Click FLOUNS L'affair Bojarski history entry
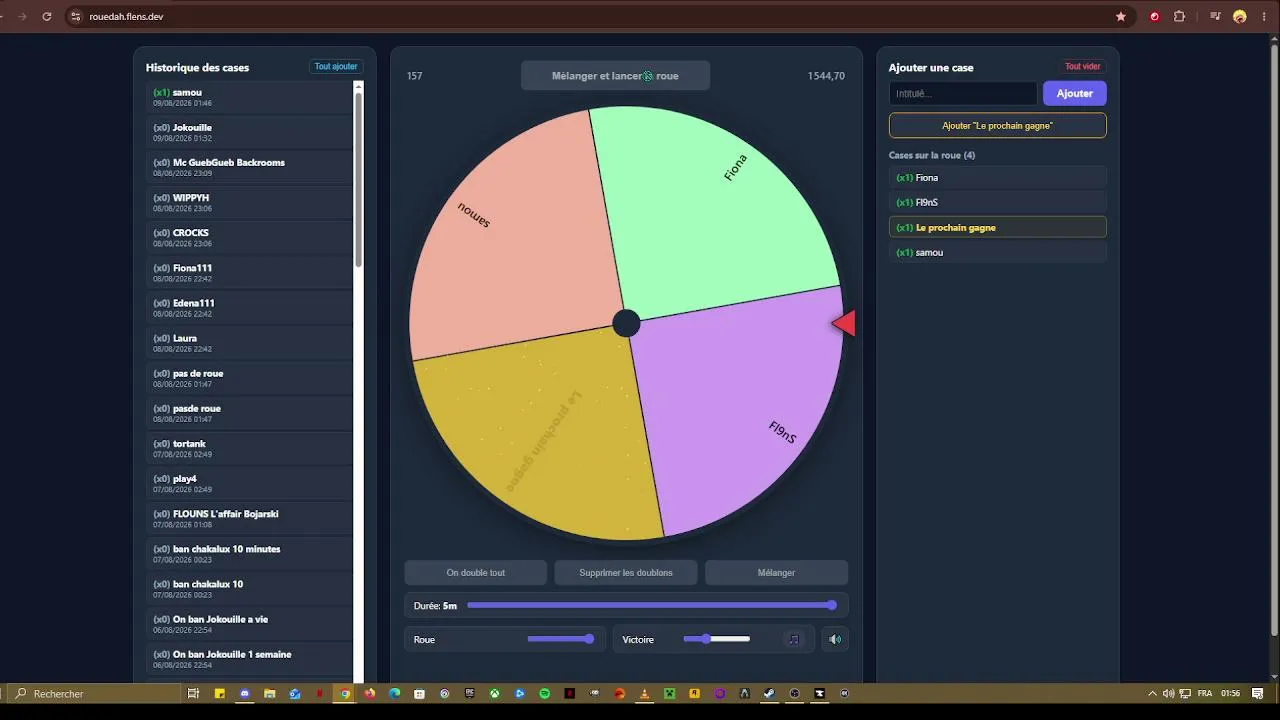This screenshot has width=1280, height=720. point(250,518)
